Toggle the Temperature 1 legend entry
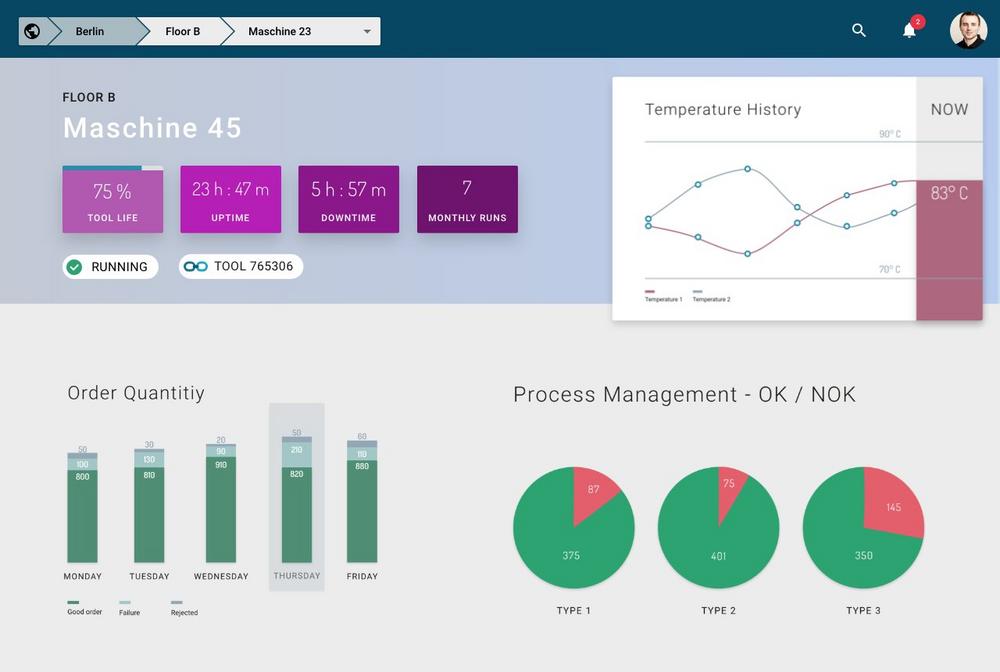The width and height of the screenshot is (1000, 672). click(662, 298)
